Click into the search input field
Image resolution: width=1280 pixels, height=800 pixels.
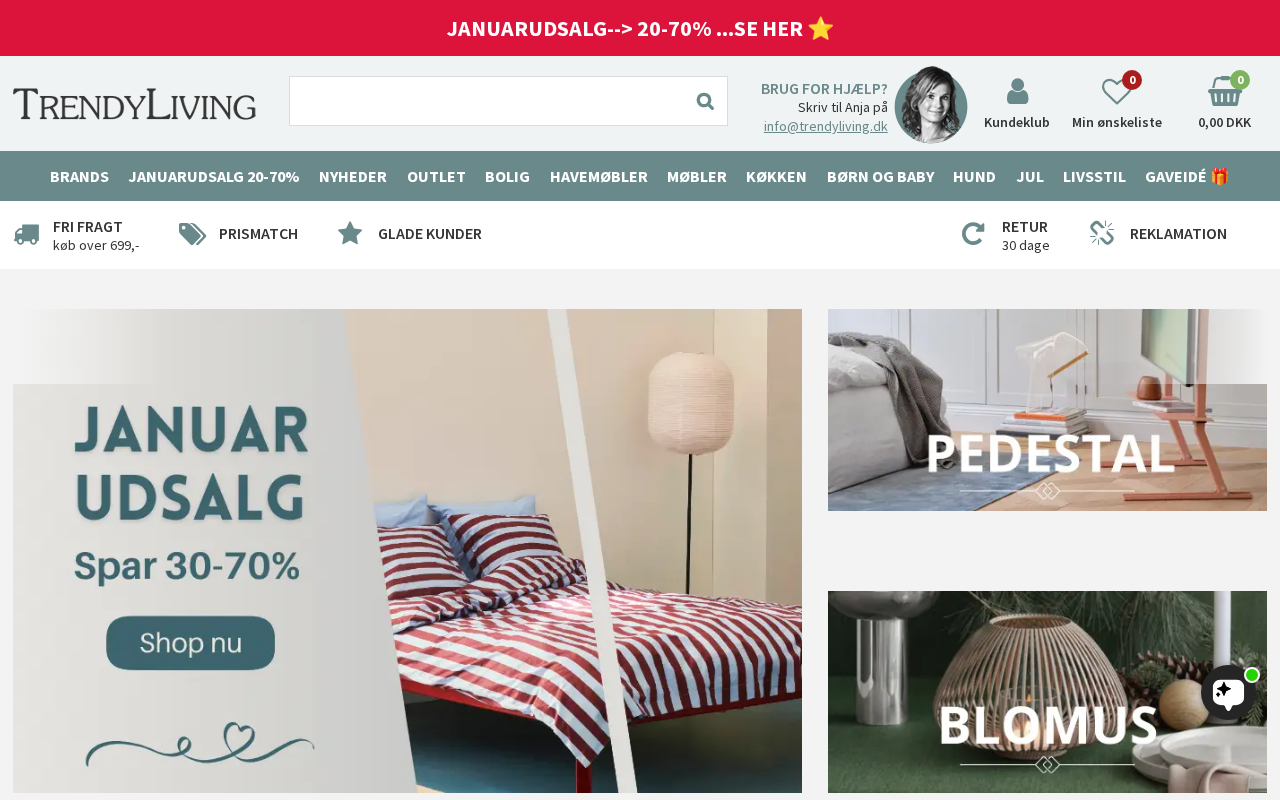pyautogui.click(x=486, y=101)
